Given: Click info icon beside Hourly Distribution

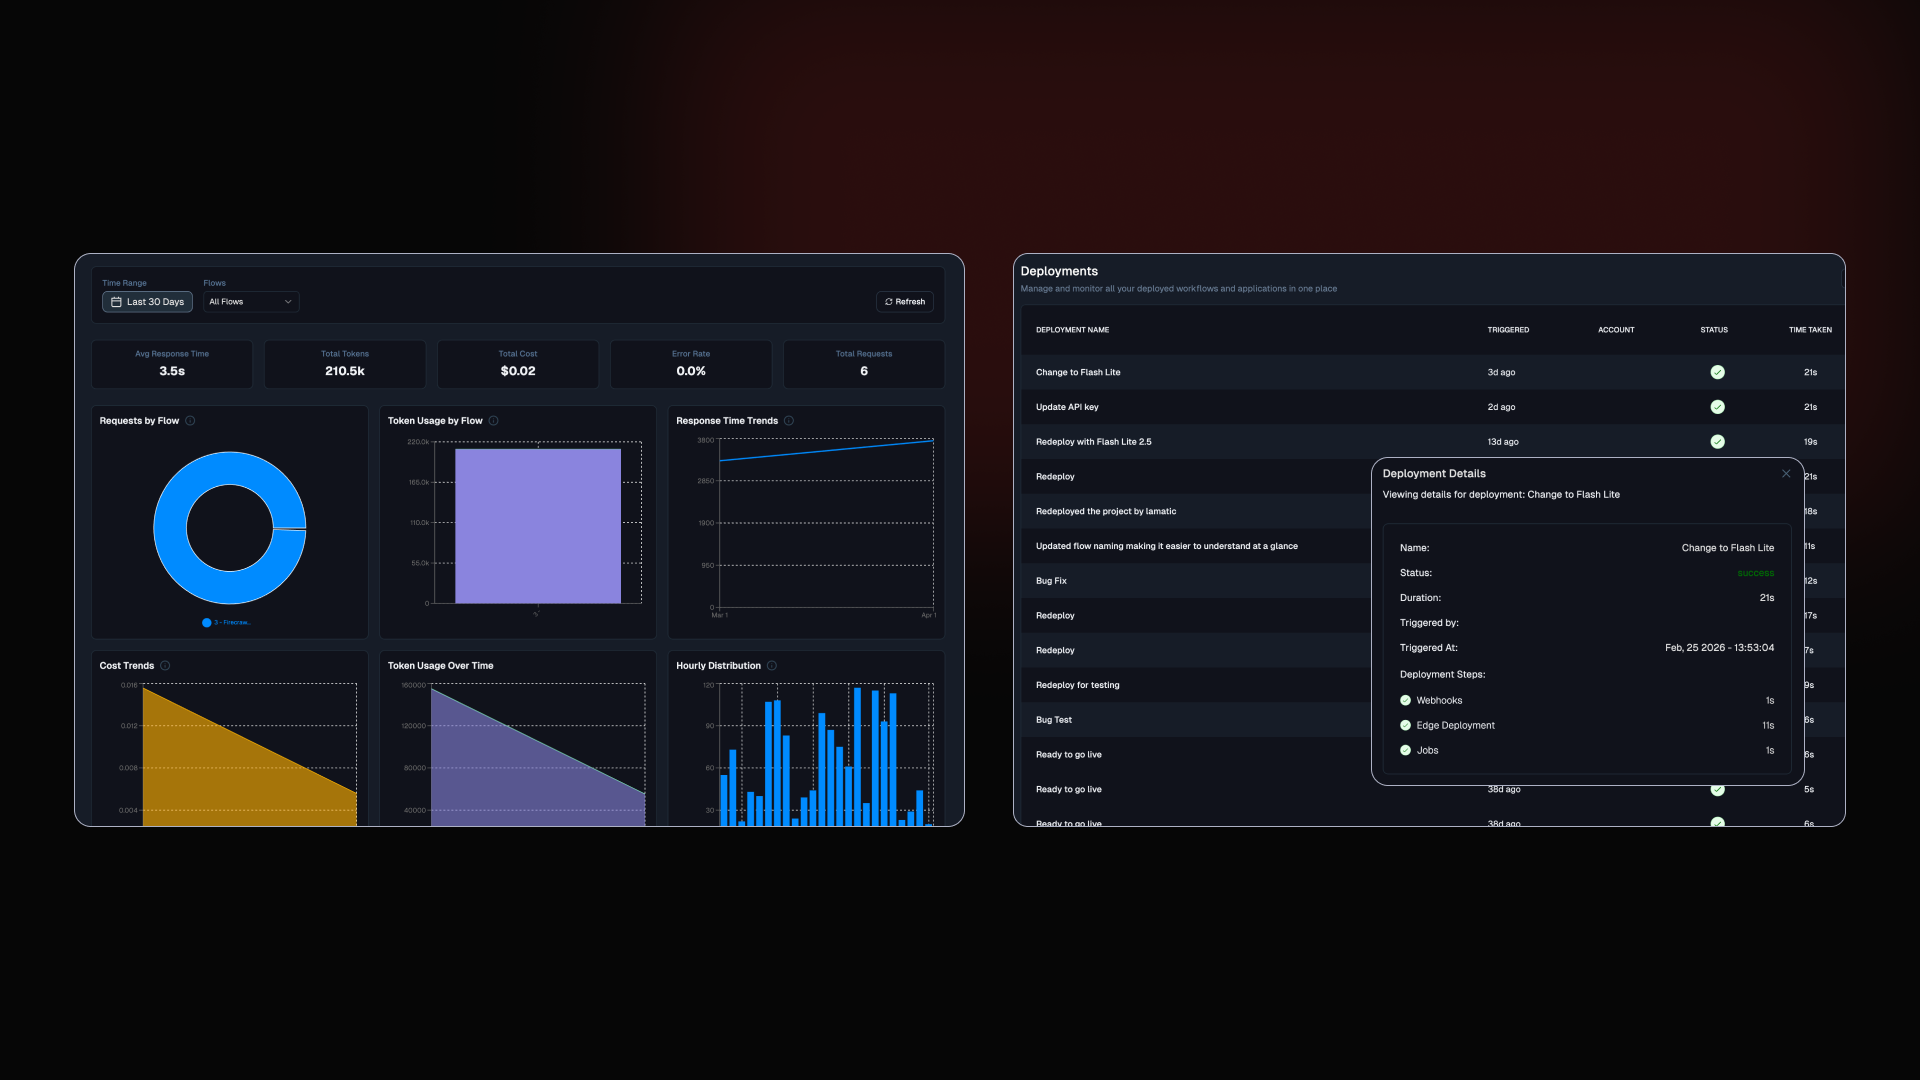Looking at the screenshot, I should click(772, 666).
